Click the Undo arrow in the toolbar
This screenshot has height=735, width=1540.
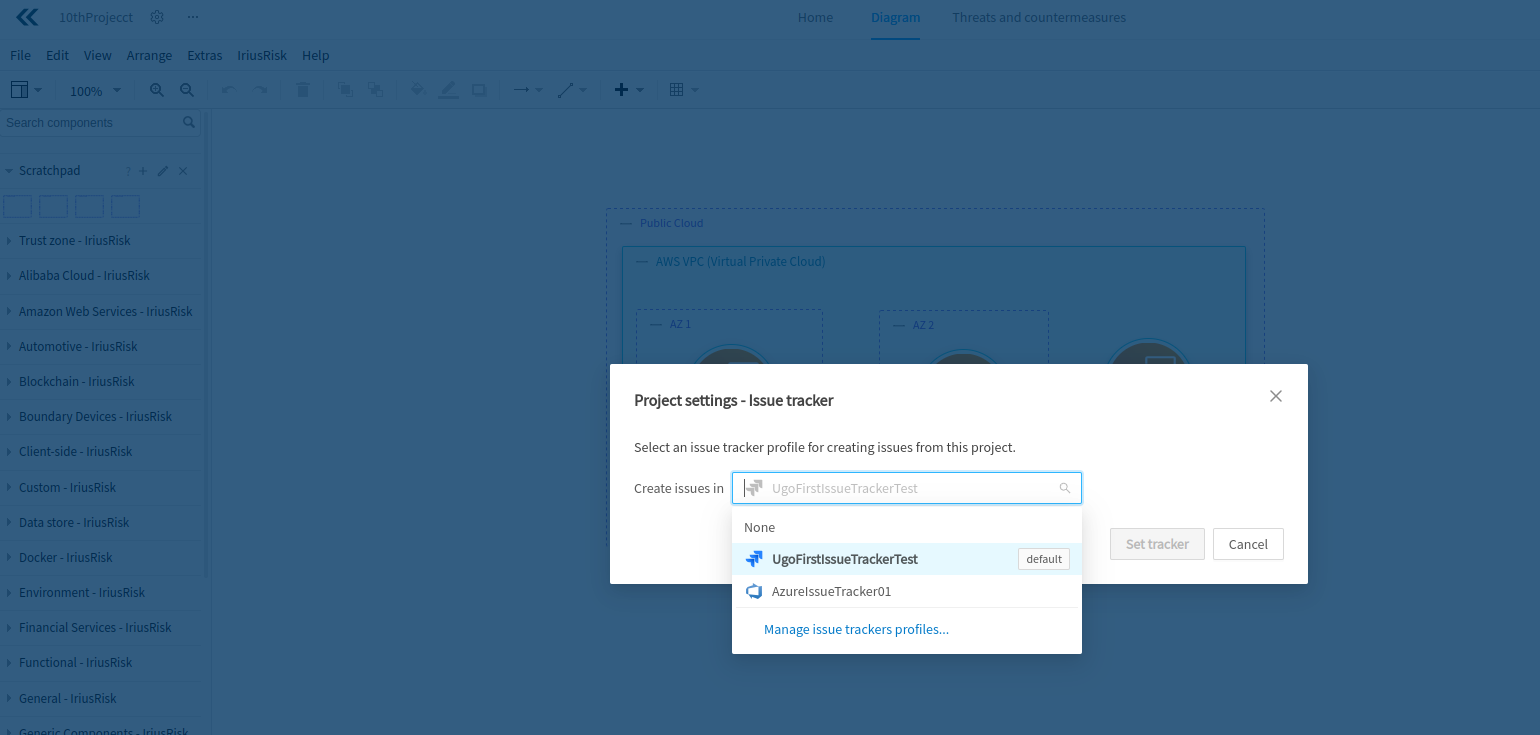pos(227,89)
